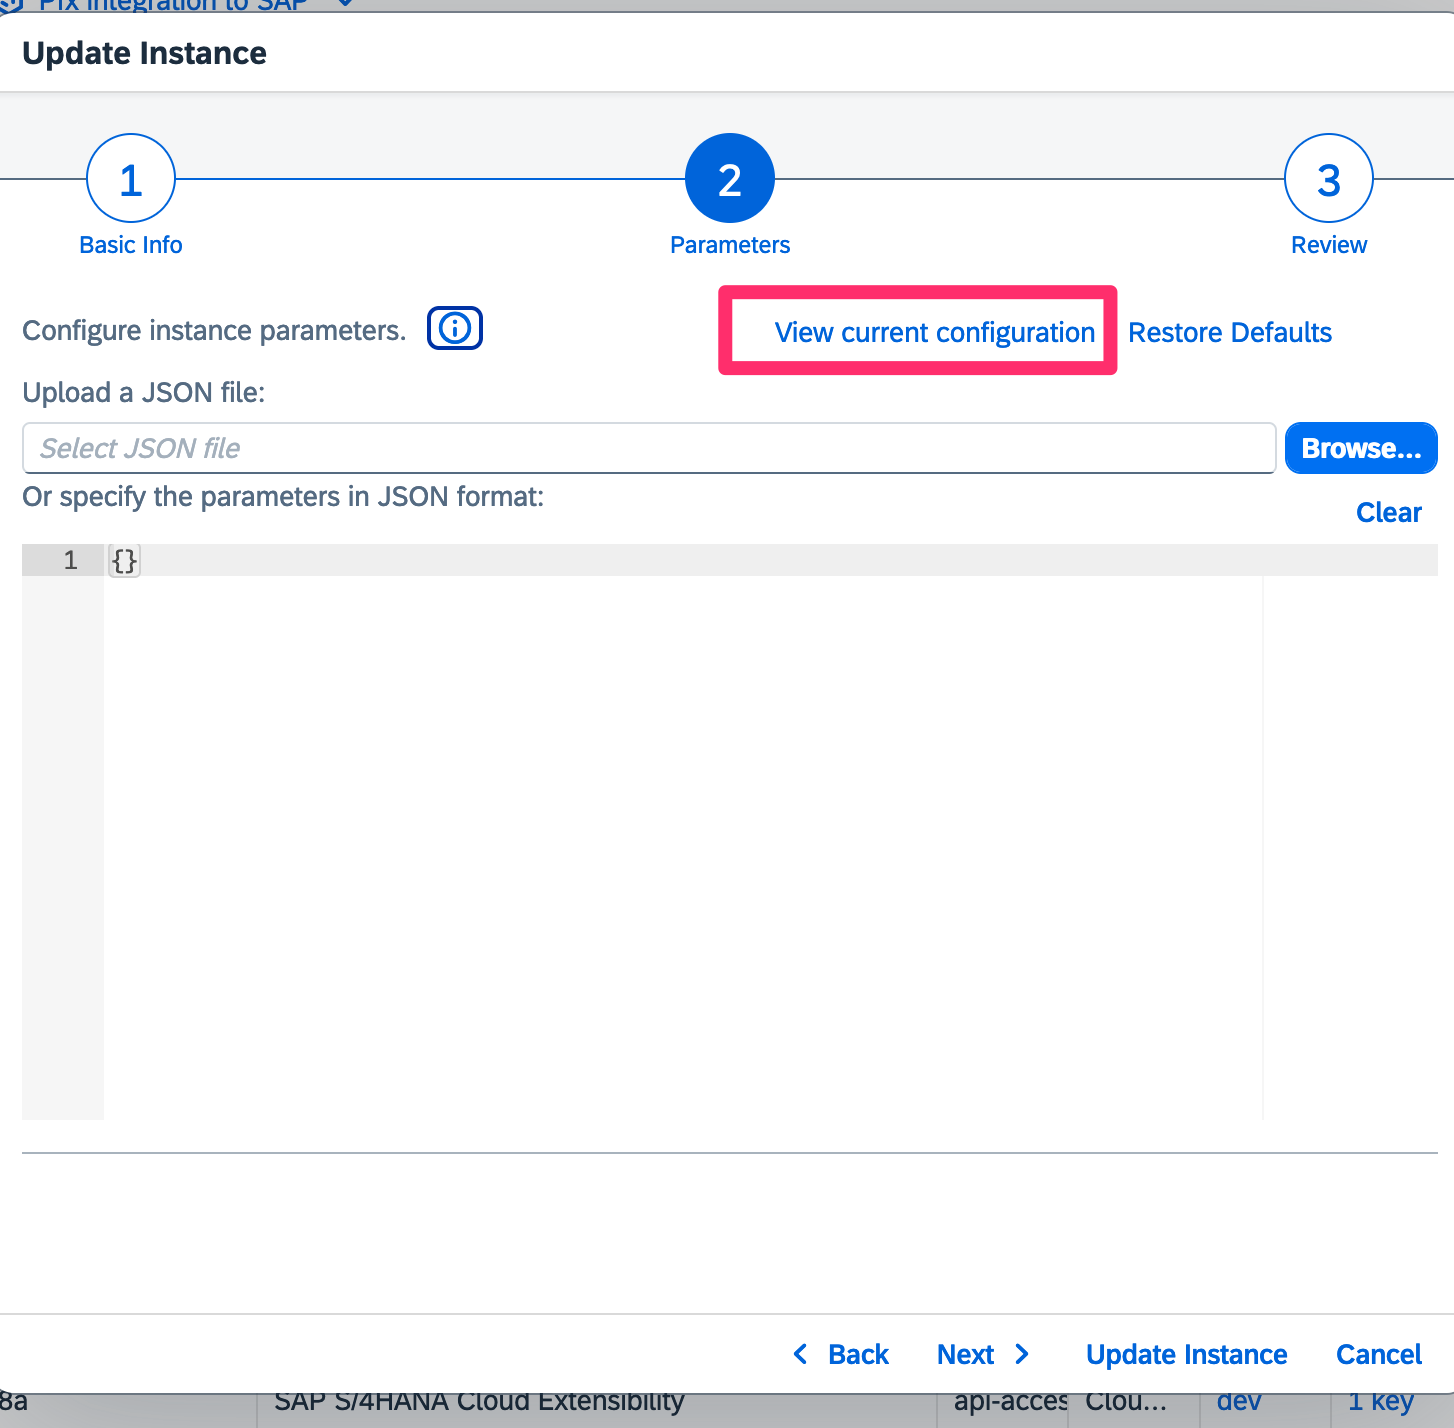
Task: Select wizard step 1 Basic Info circle
Action: pyautogui.click(x=130, y=178)
